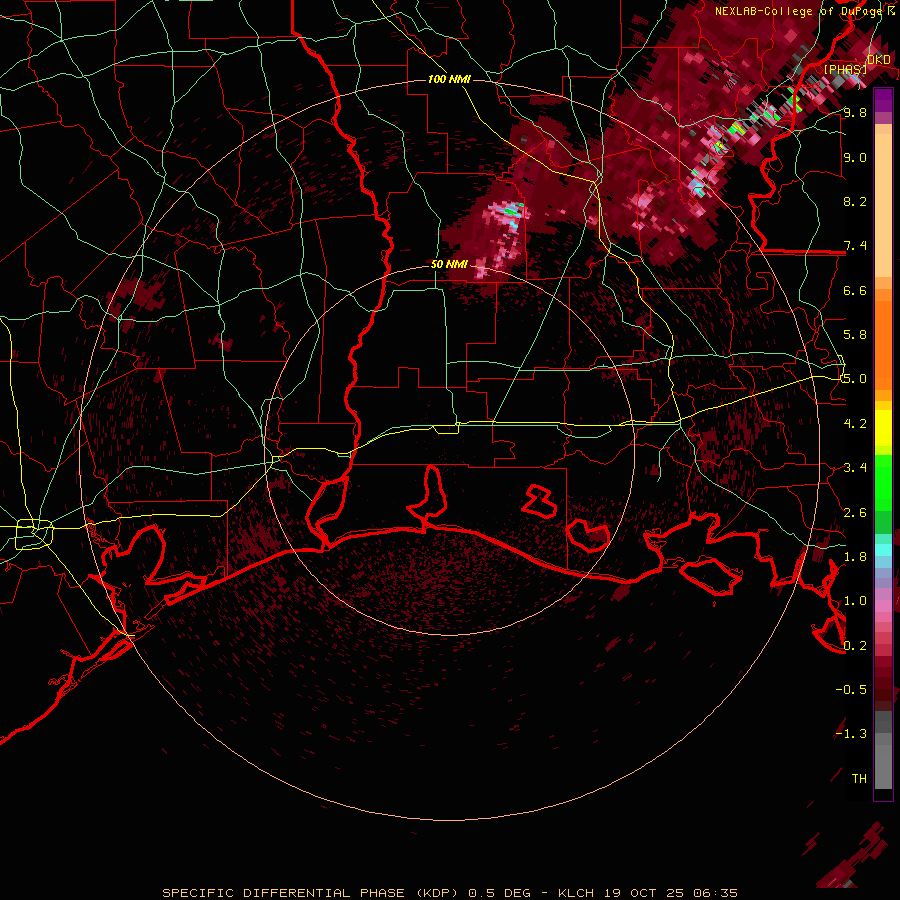900x900 pixels.
Task: Click the 50 NMI range ring label
Action: point(449,265)
